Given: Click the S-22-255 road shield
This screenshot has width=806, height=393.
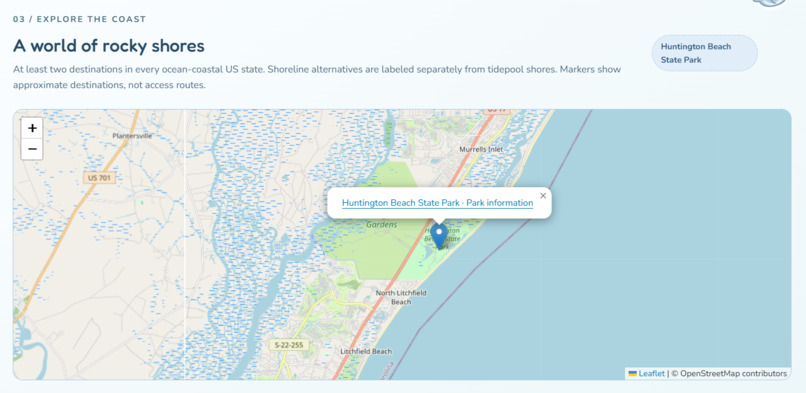Looking at the screenshot, I should coord(289,345).
